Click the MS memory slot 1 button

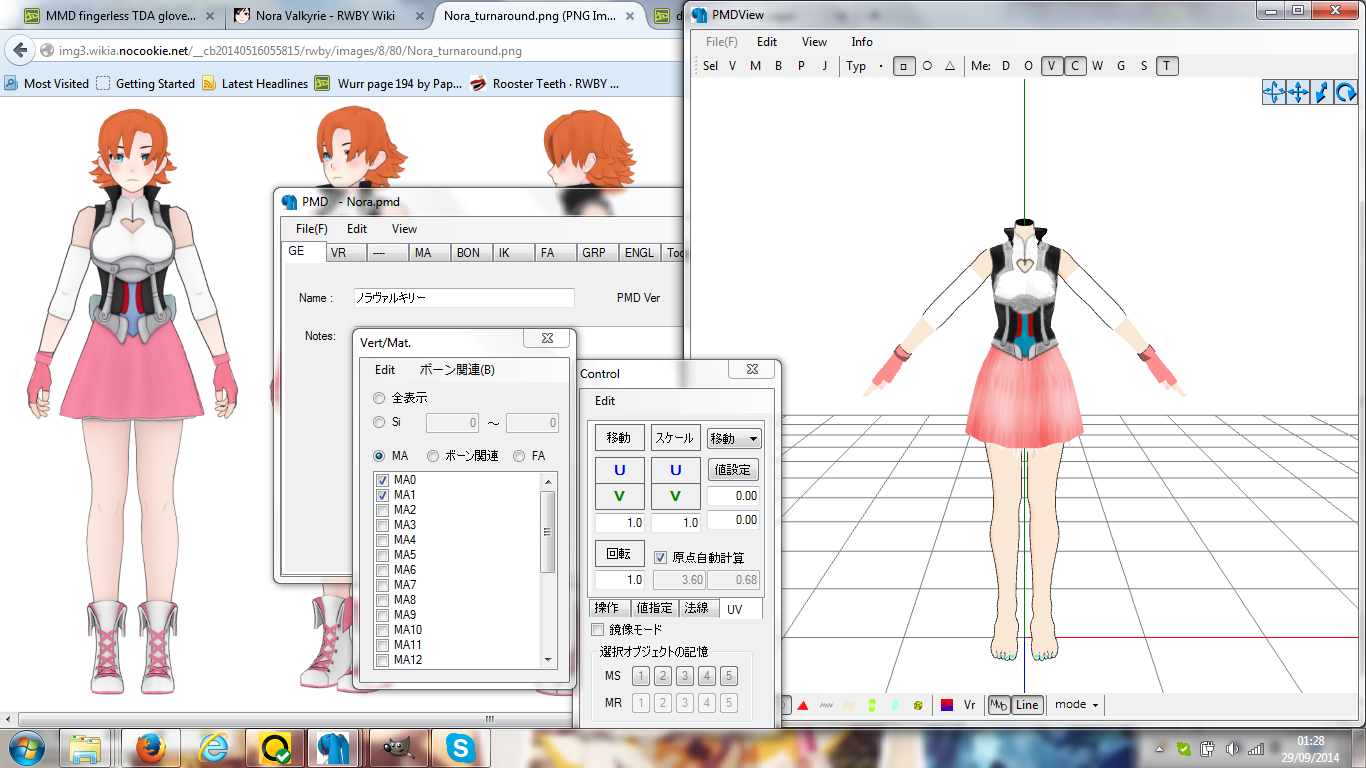click(x=641, y=677)
